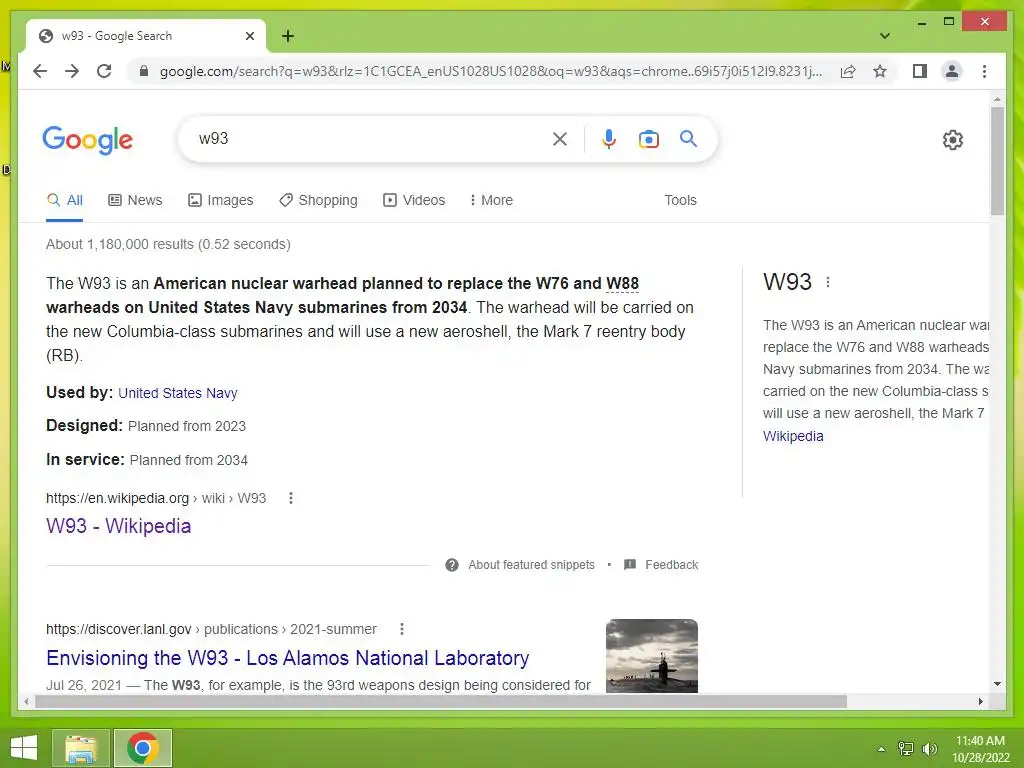The height and width of the screenshot is (768, 1024).
Task: Click the scroll down arrow
Action: pyautogui.click(x=997, y=684)
